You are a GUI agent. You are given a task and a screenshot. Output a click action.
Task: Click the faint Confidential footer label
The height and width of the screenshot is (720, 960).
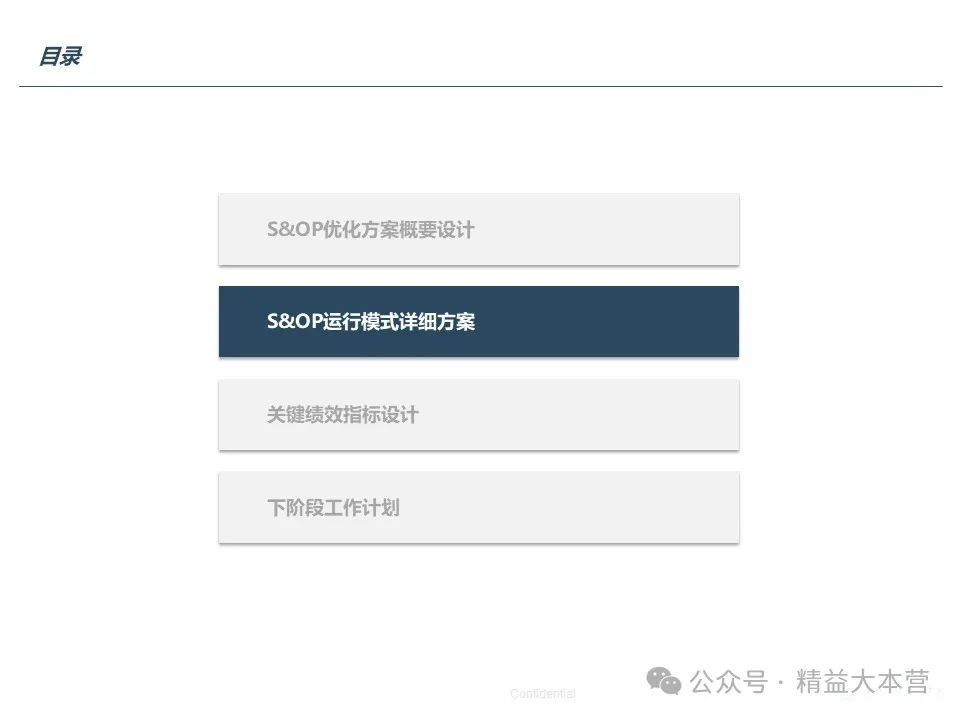[x=542, y=694]
